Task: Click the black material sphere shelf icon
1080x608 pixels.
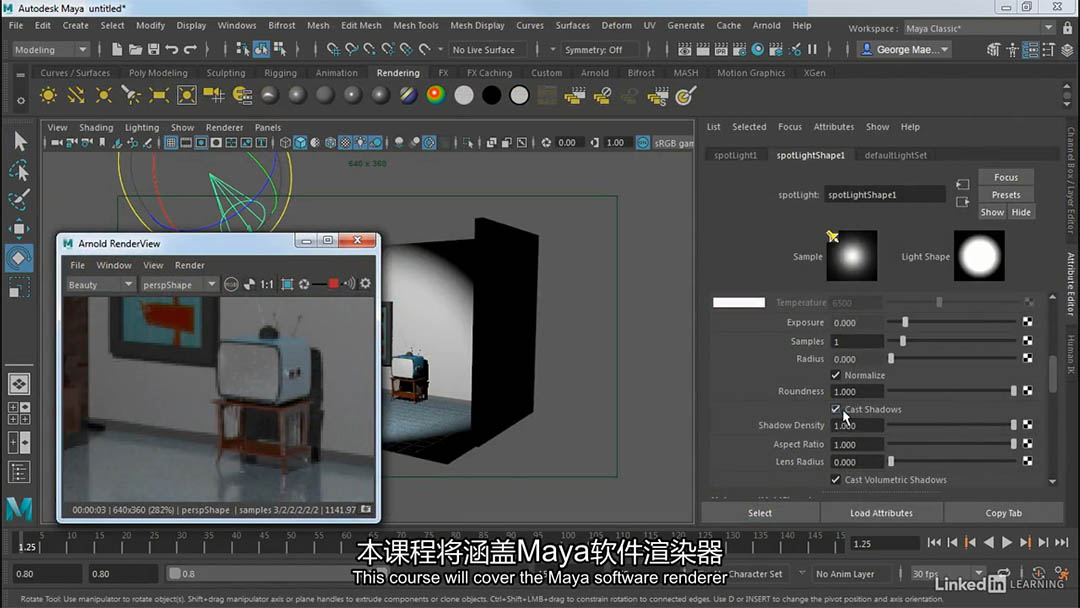Action: pyautogui.click(x=491, y=95)
